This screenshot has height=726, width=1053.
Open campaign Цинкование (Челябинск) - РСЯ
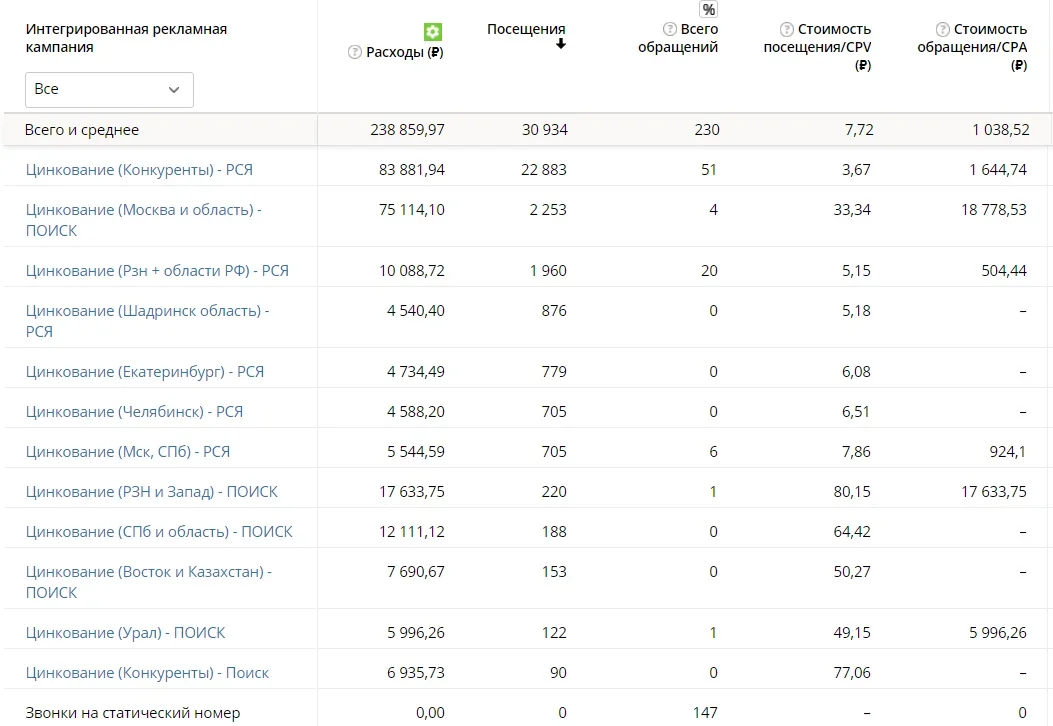(x=134, y=412)
